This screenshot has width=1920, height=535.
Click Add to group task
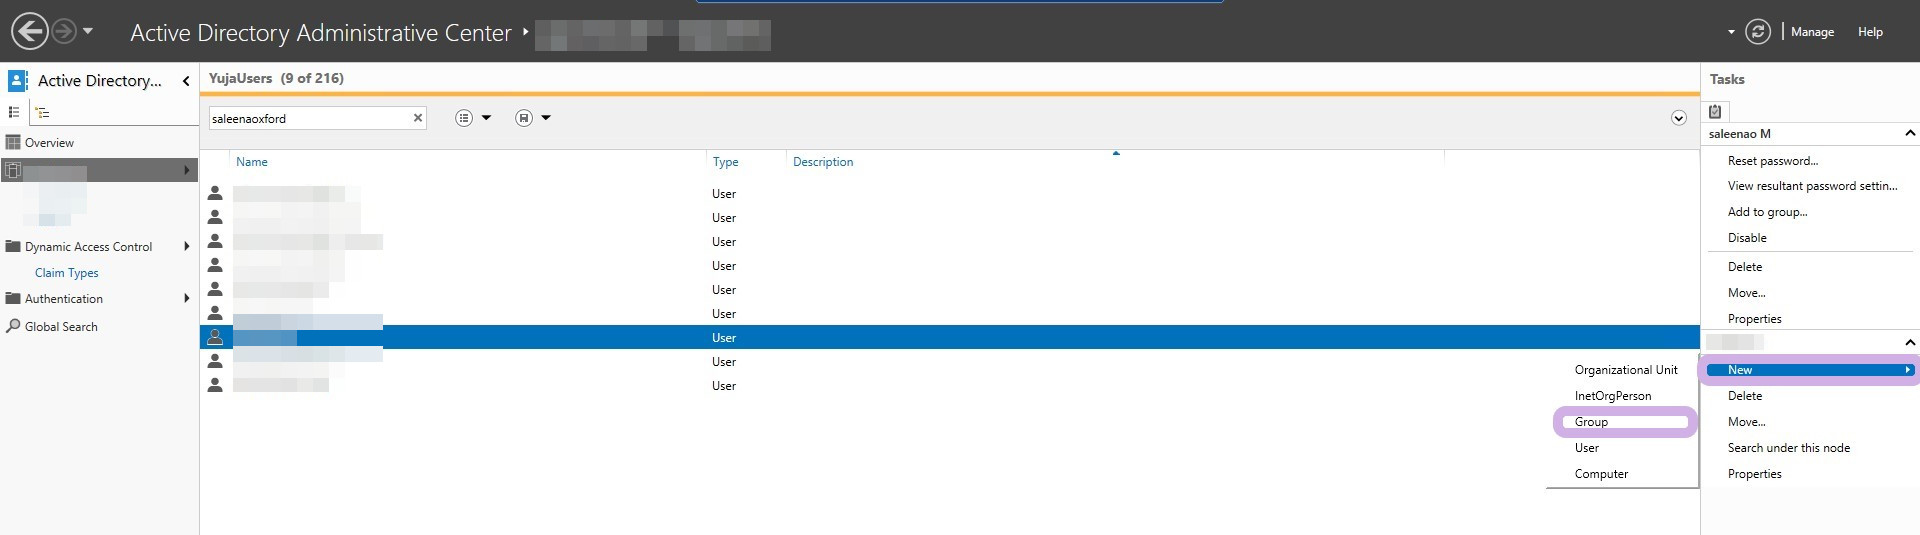(1767, 212)
